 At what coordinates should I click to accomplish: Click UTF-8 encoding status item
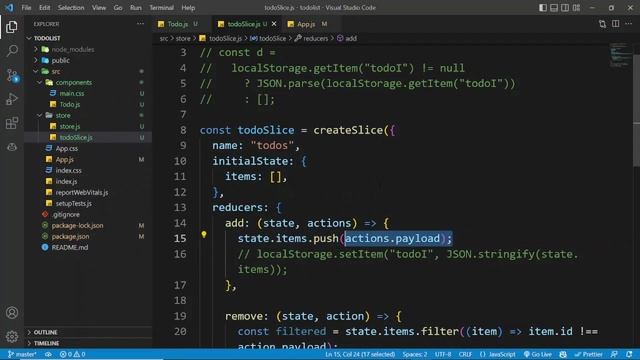coord(443,354)
